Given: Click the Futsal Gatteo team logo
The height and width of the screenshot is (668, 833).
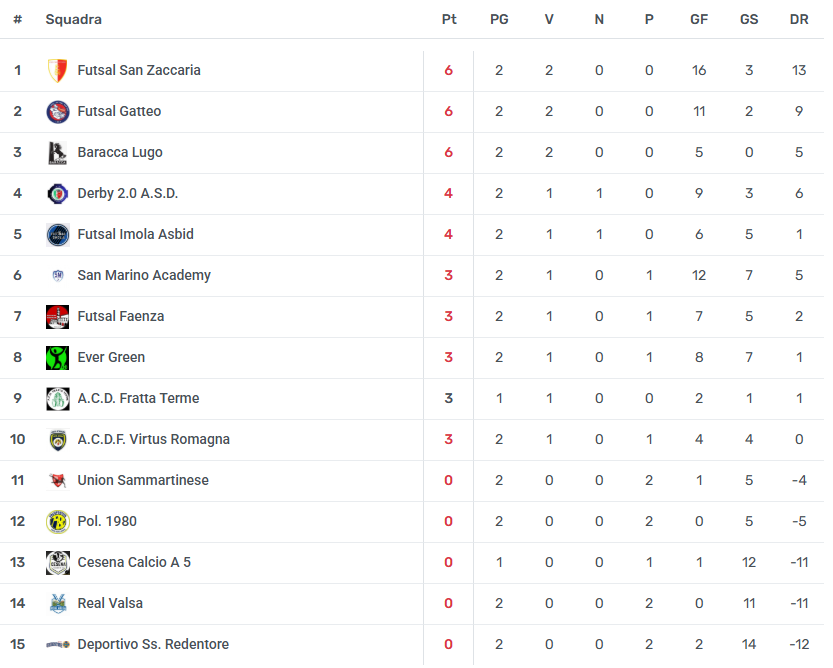Looking at the screenshot, I should (x=57, y=112).
